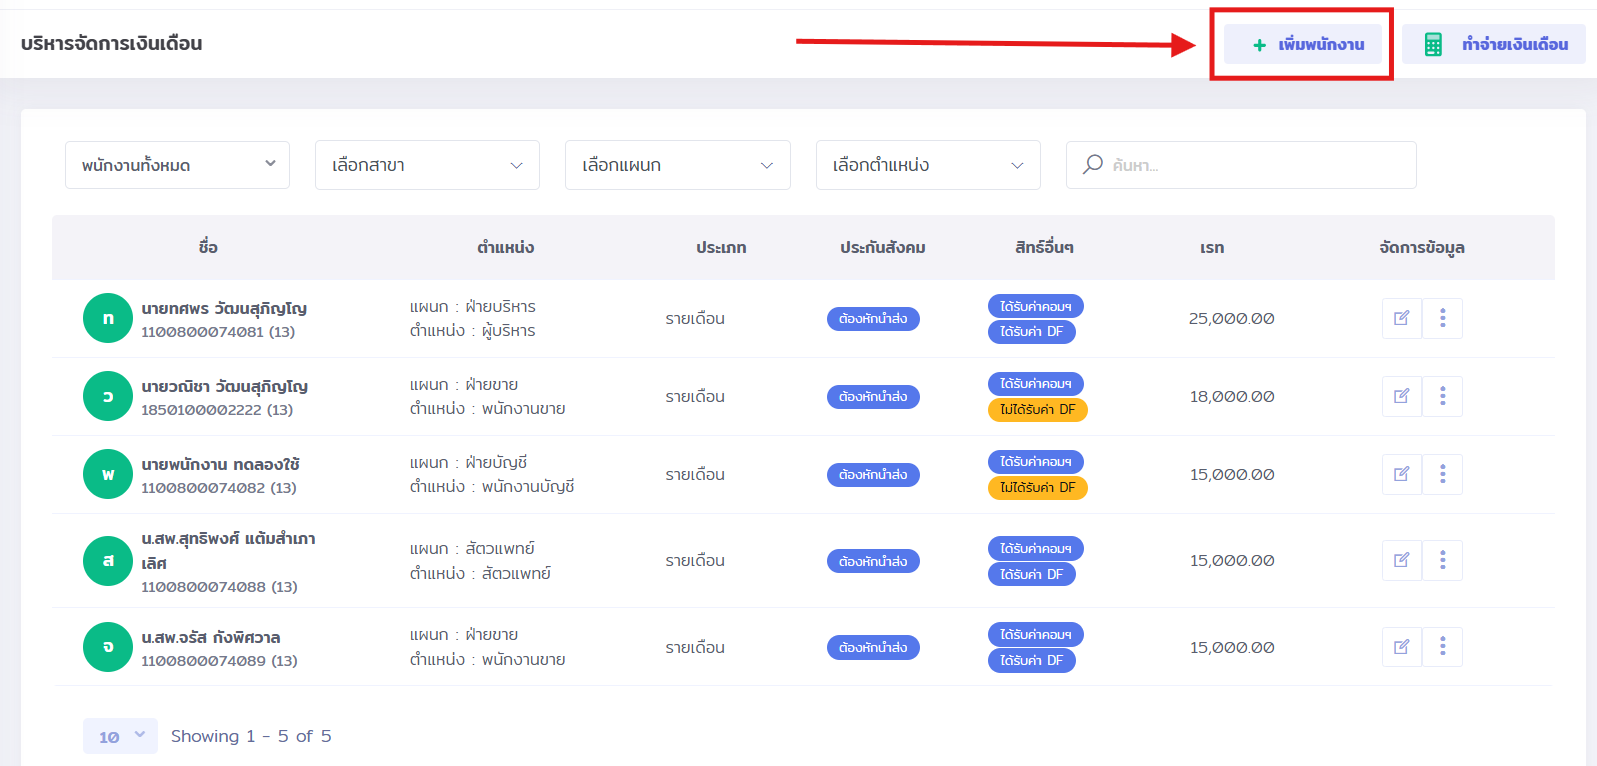Screen dimensions: 1597x766
Task: Click the ไม่ได้รับค่า DF badge for นายวณิชา
Action: click(x=1037, y=409)
